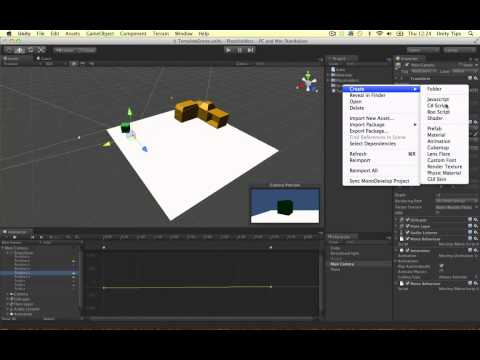This screenshot has height=360, width=480.
Task: Toggle the Flare Layer component checkbox
Action: point(407,226)
